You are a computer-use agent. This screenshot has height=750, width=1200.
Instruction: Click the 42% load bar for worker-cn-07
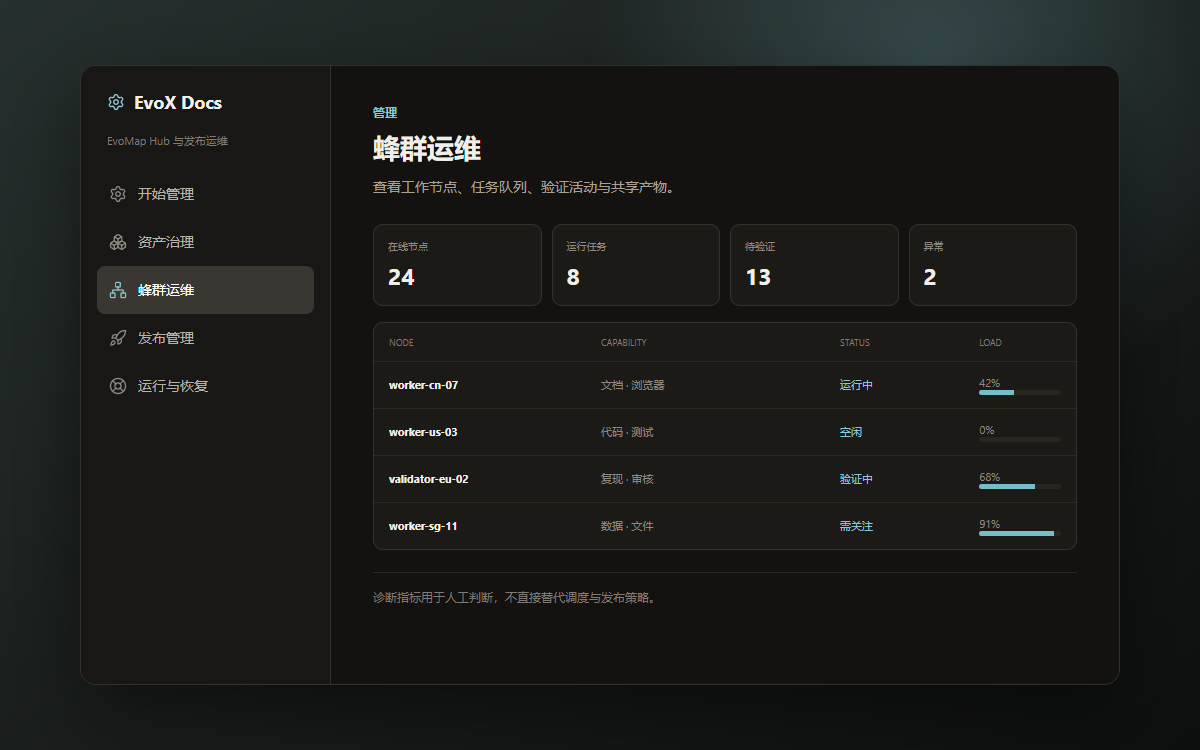point(1020,393)
